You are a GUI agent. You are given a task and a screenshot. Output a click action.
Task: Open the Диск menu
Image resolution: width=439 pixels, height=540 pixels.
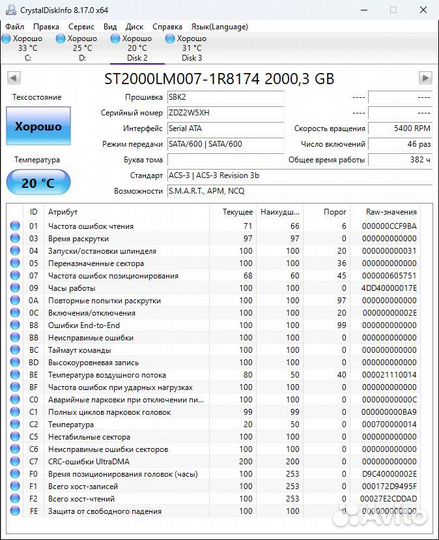tap(134, 27)
